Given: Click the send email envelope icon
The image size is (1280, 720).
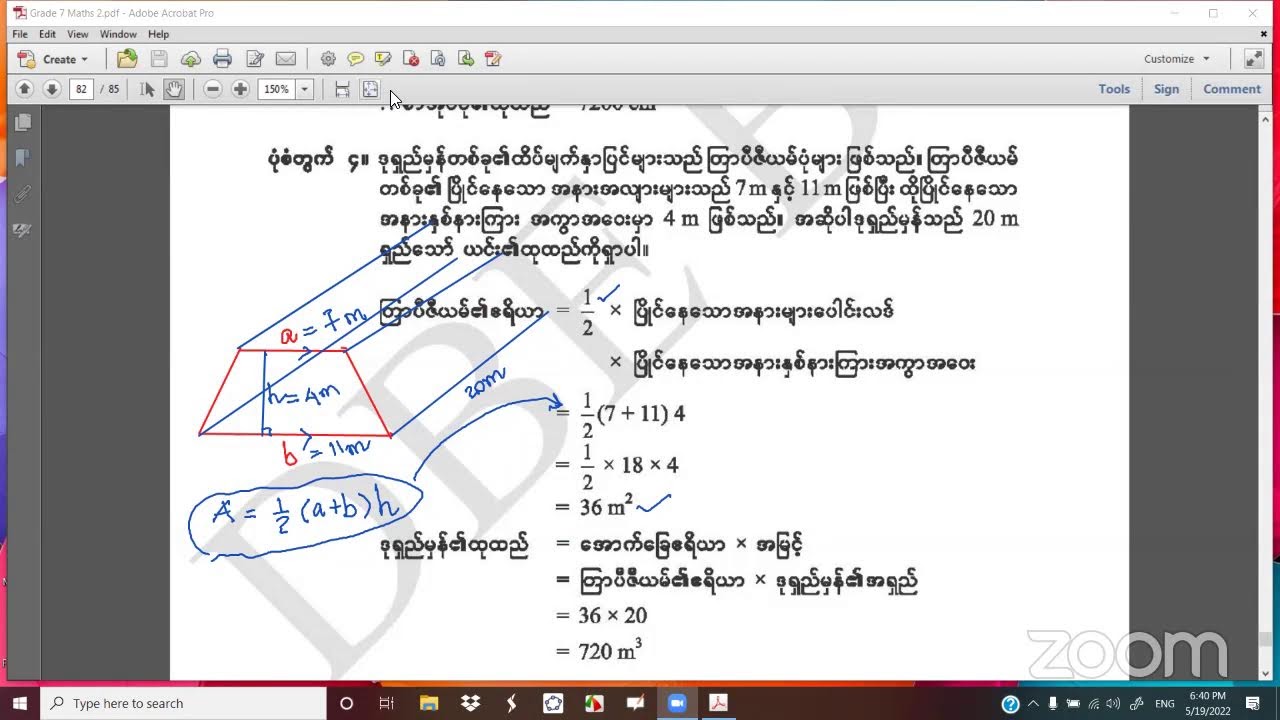Looking at the screenshot, I should (286, 59).
